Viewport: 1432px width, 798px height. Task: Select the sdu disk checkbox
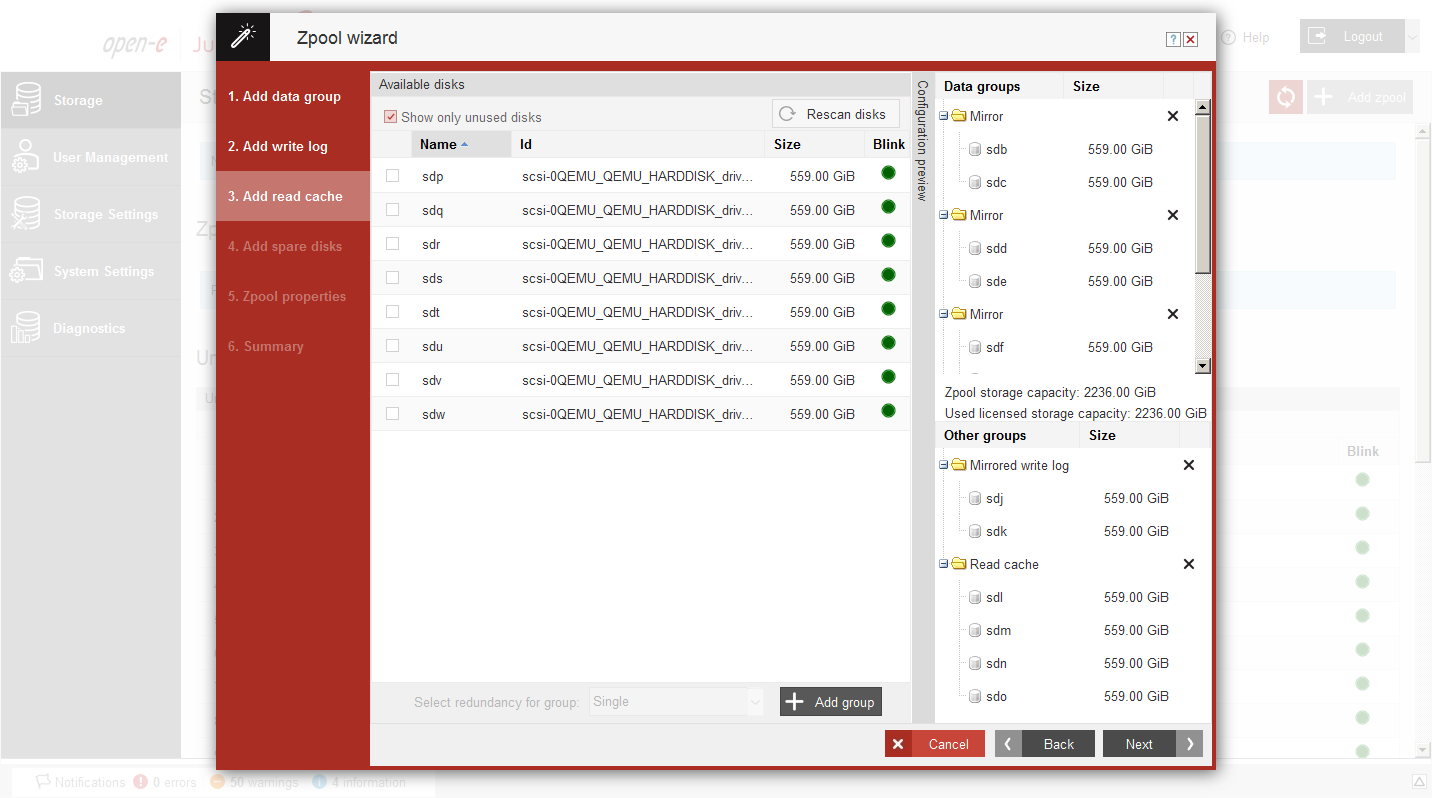pos(393,346)
